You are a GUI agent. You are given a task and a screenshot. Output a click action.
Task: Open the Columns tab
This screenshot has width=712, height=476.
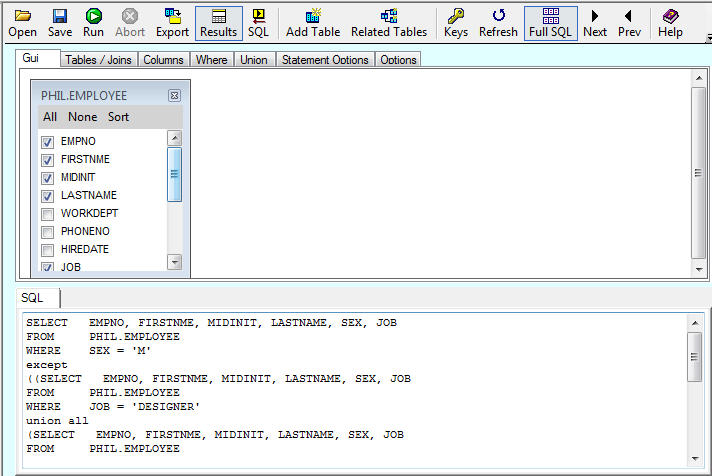pyautogui.click(x=163, y=60)
